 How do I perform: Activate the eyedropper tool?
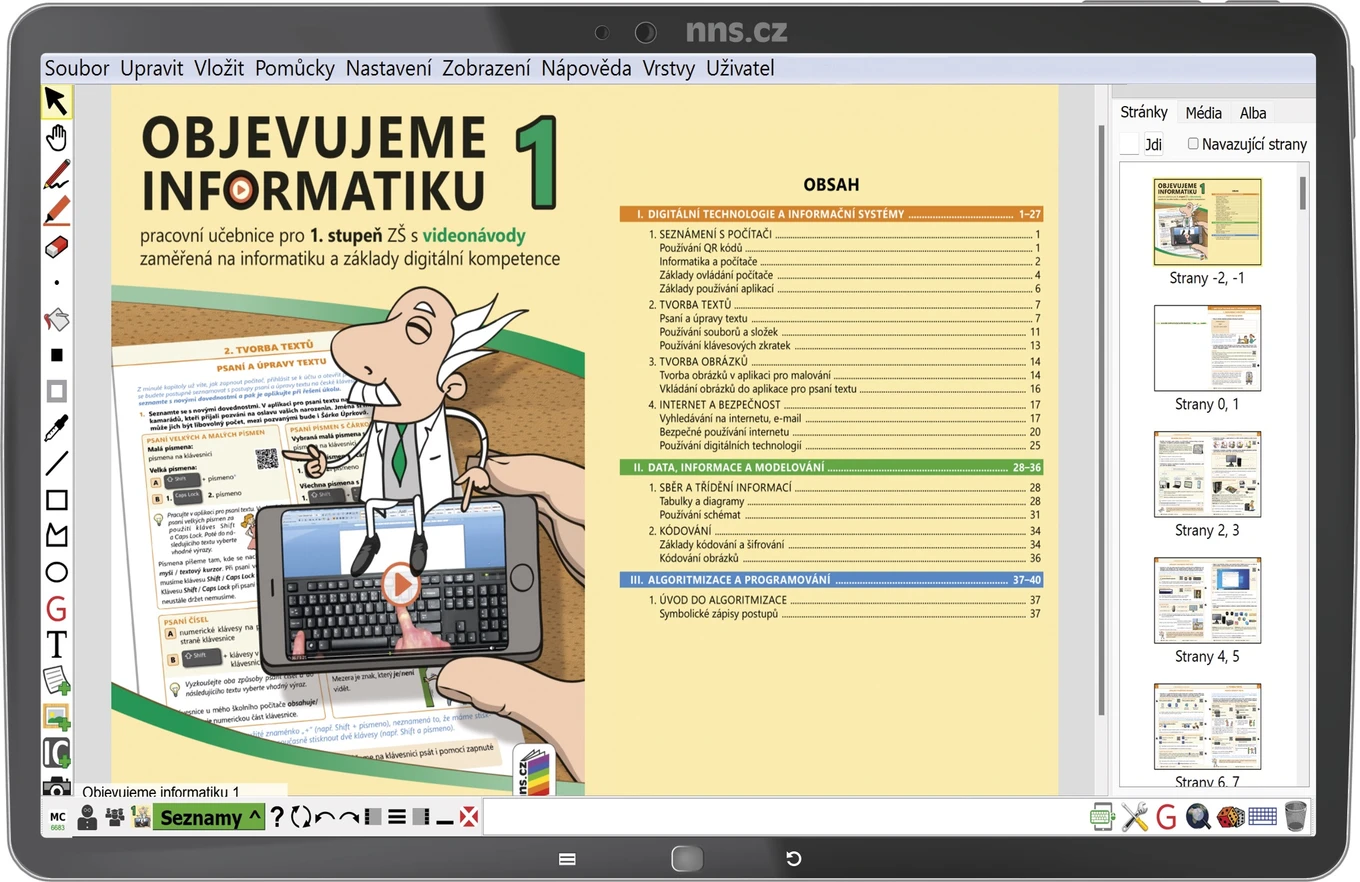coord(57,427)
